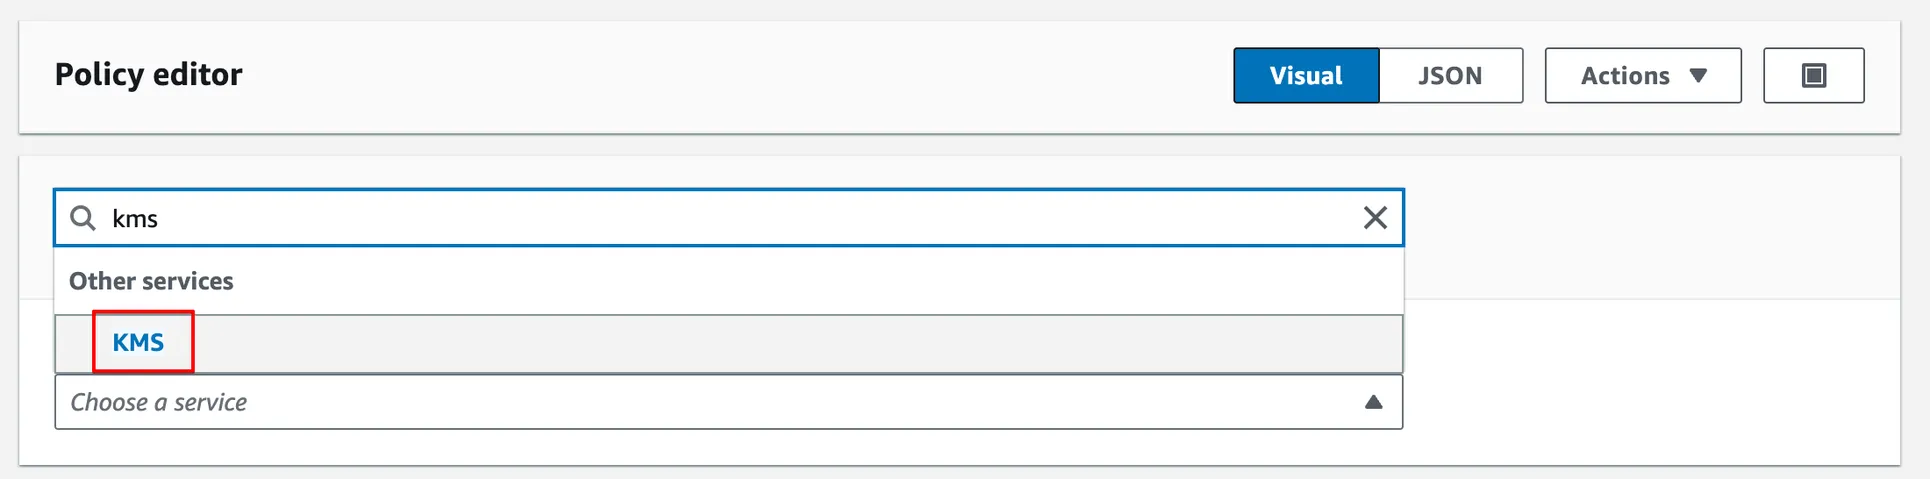Click the Visual label text

click(x=1306, y=76)
